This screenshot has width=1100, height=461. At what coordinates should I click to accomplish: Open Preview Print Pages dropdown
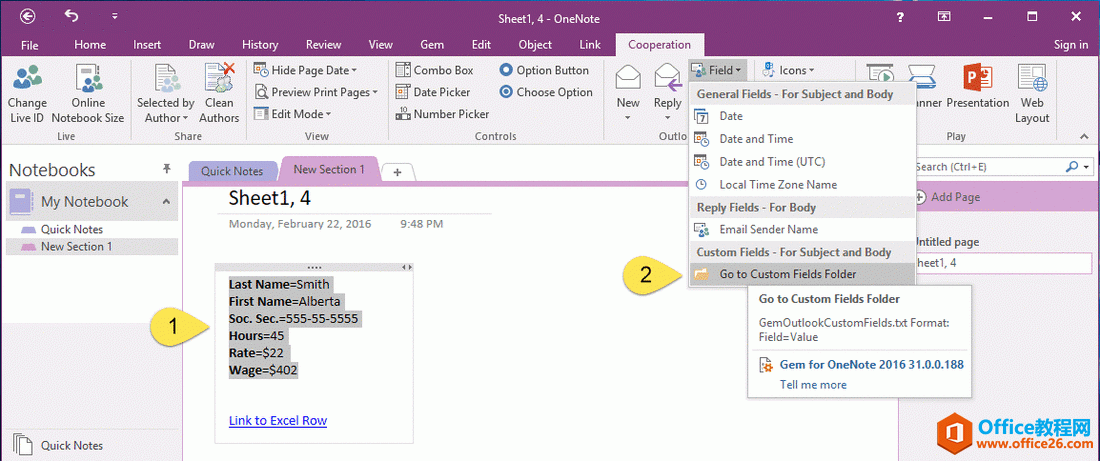[x=316, y=92]
